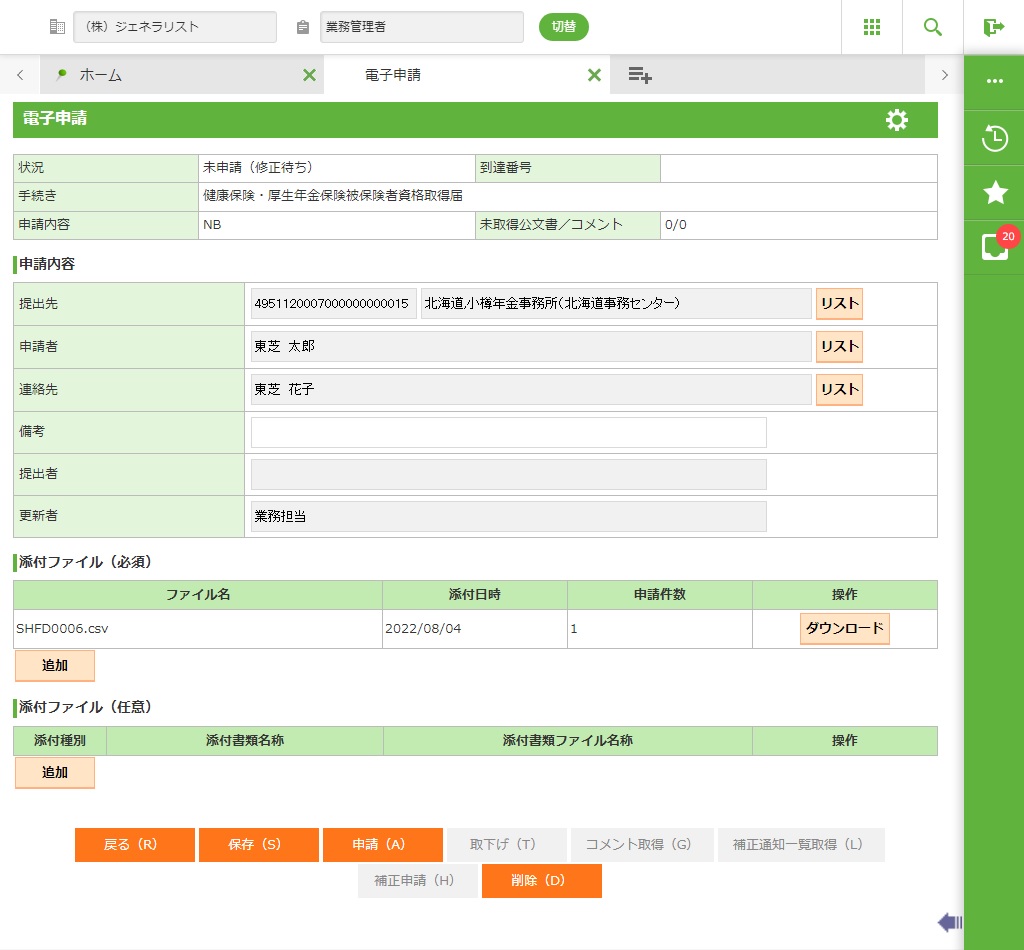The width and height of the screenshot is (1024, 950).
Task: Click the three-dots more icon in sidebar
Action: coord(994,81)
